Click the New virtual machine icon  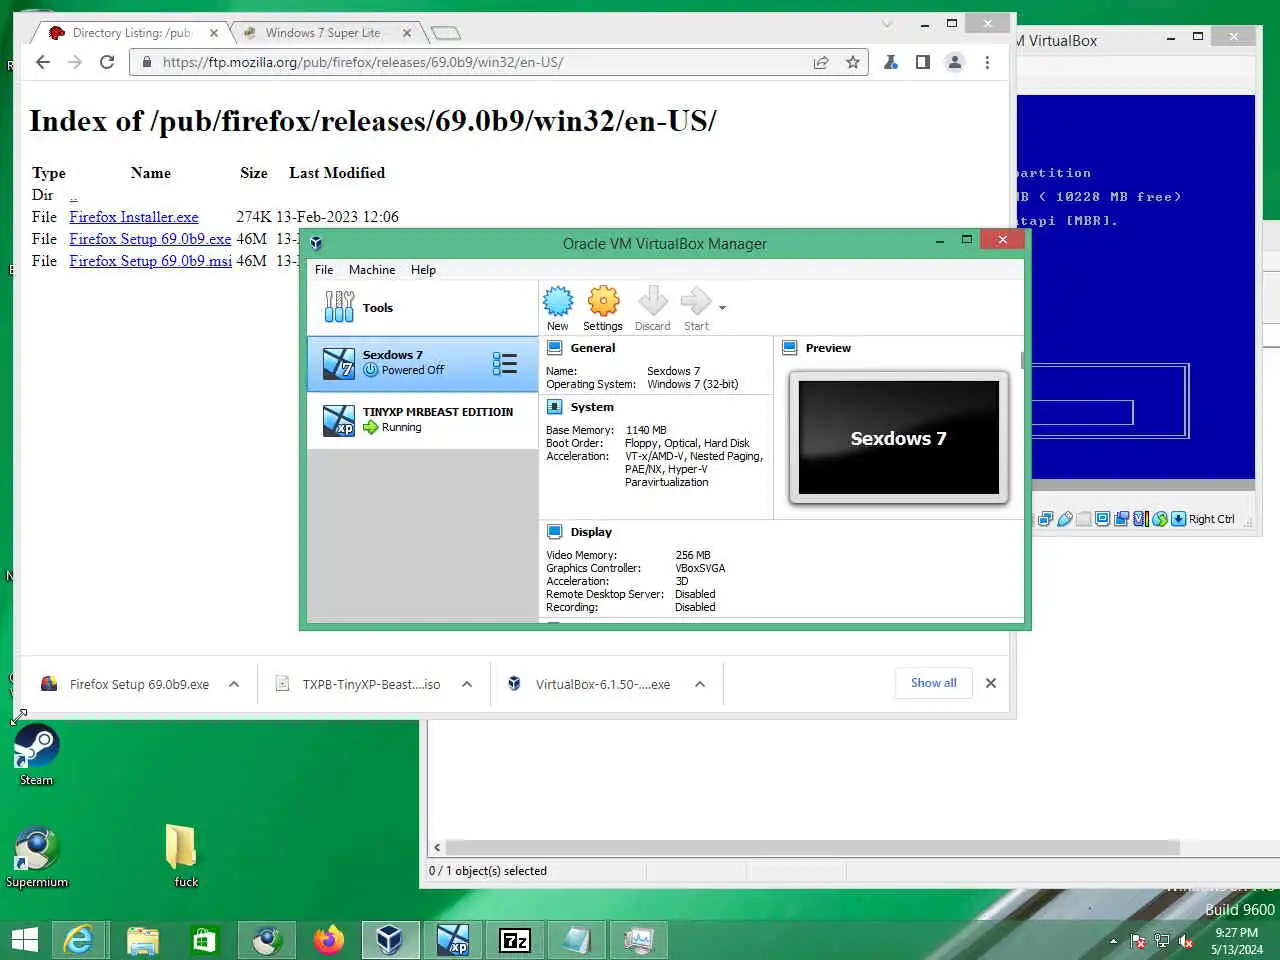point(558,301)
